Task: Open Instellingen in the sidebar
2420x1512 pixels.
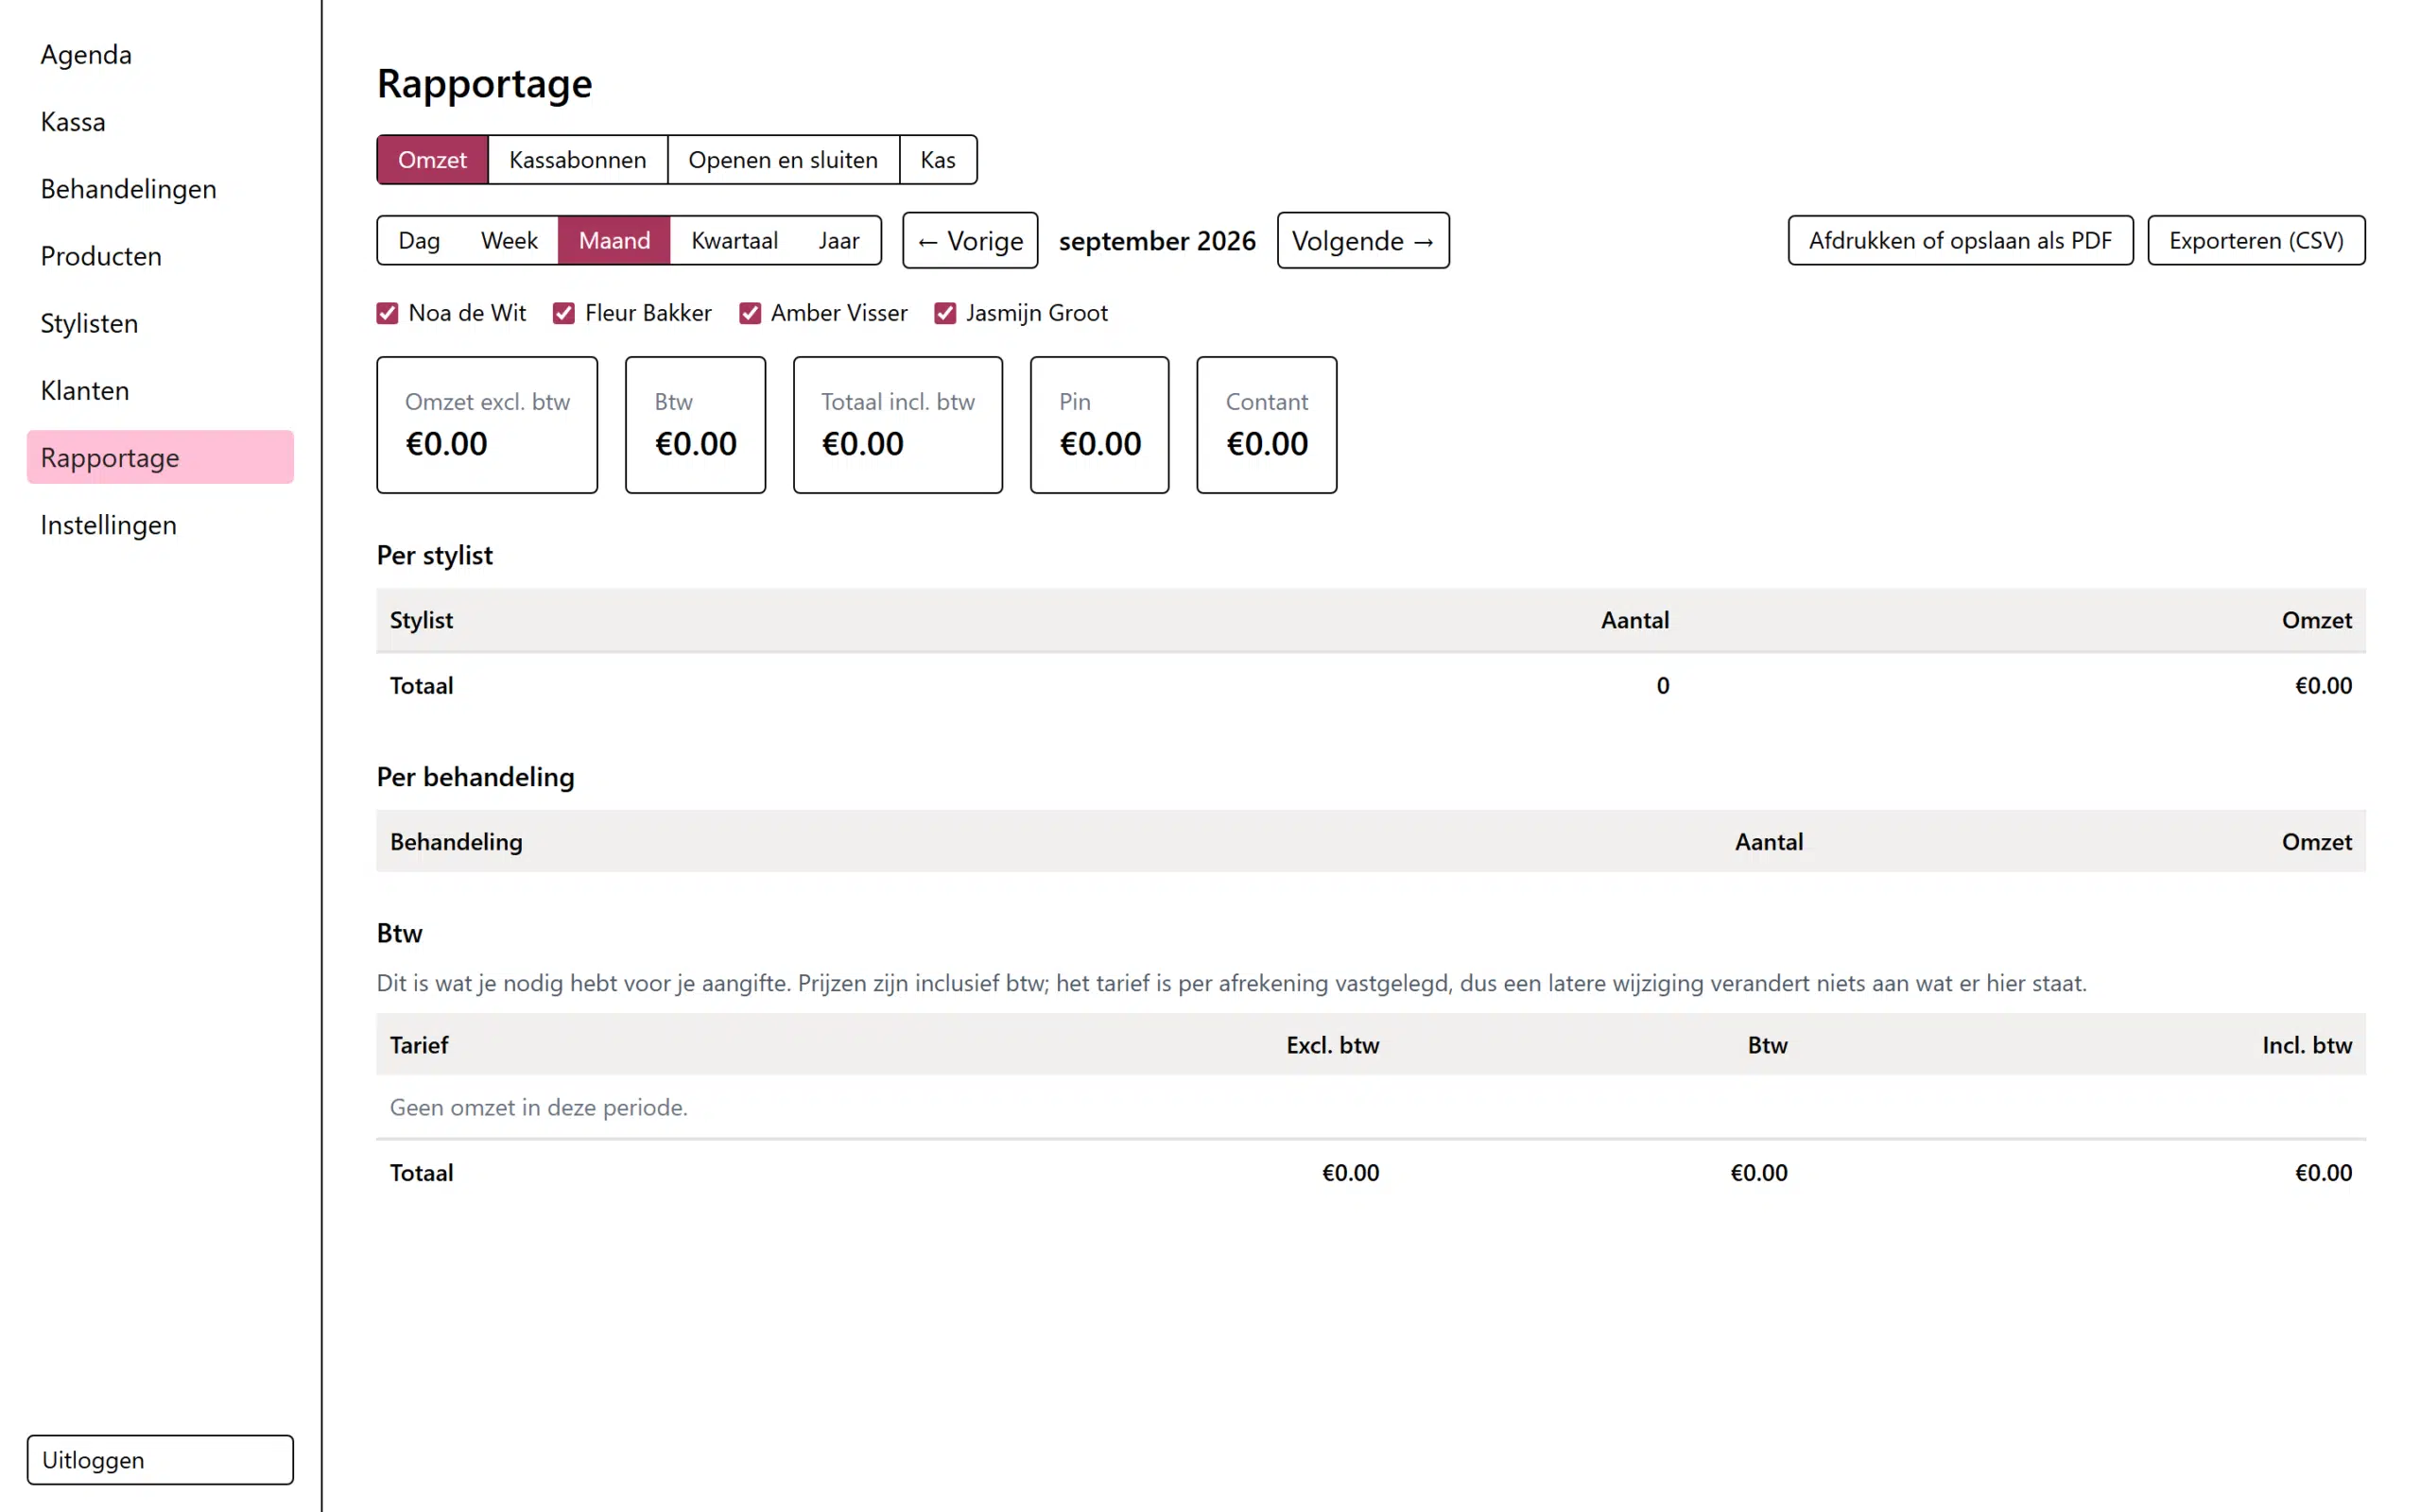Action: pyautogui.click(x=160, y=524)
